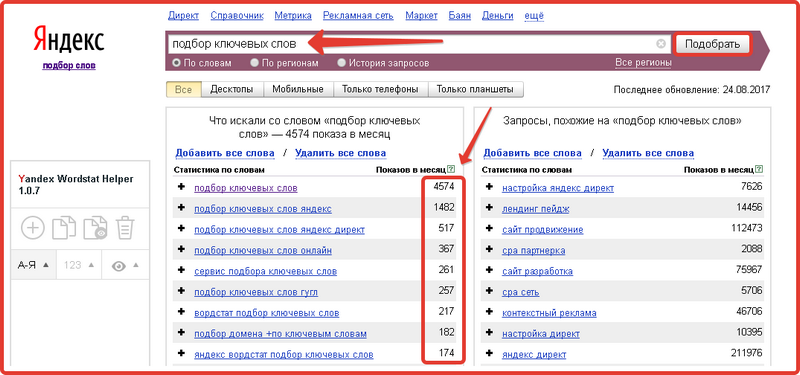Select the 'По регионам' radio button

(255, 63)
